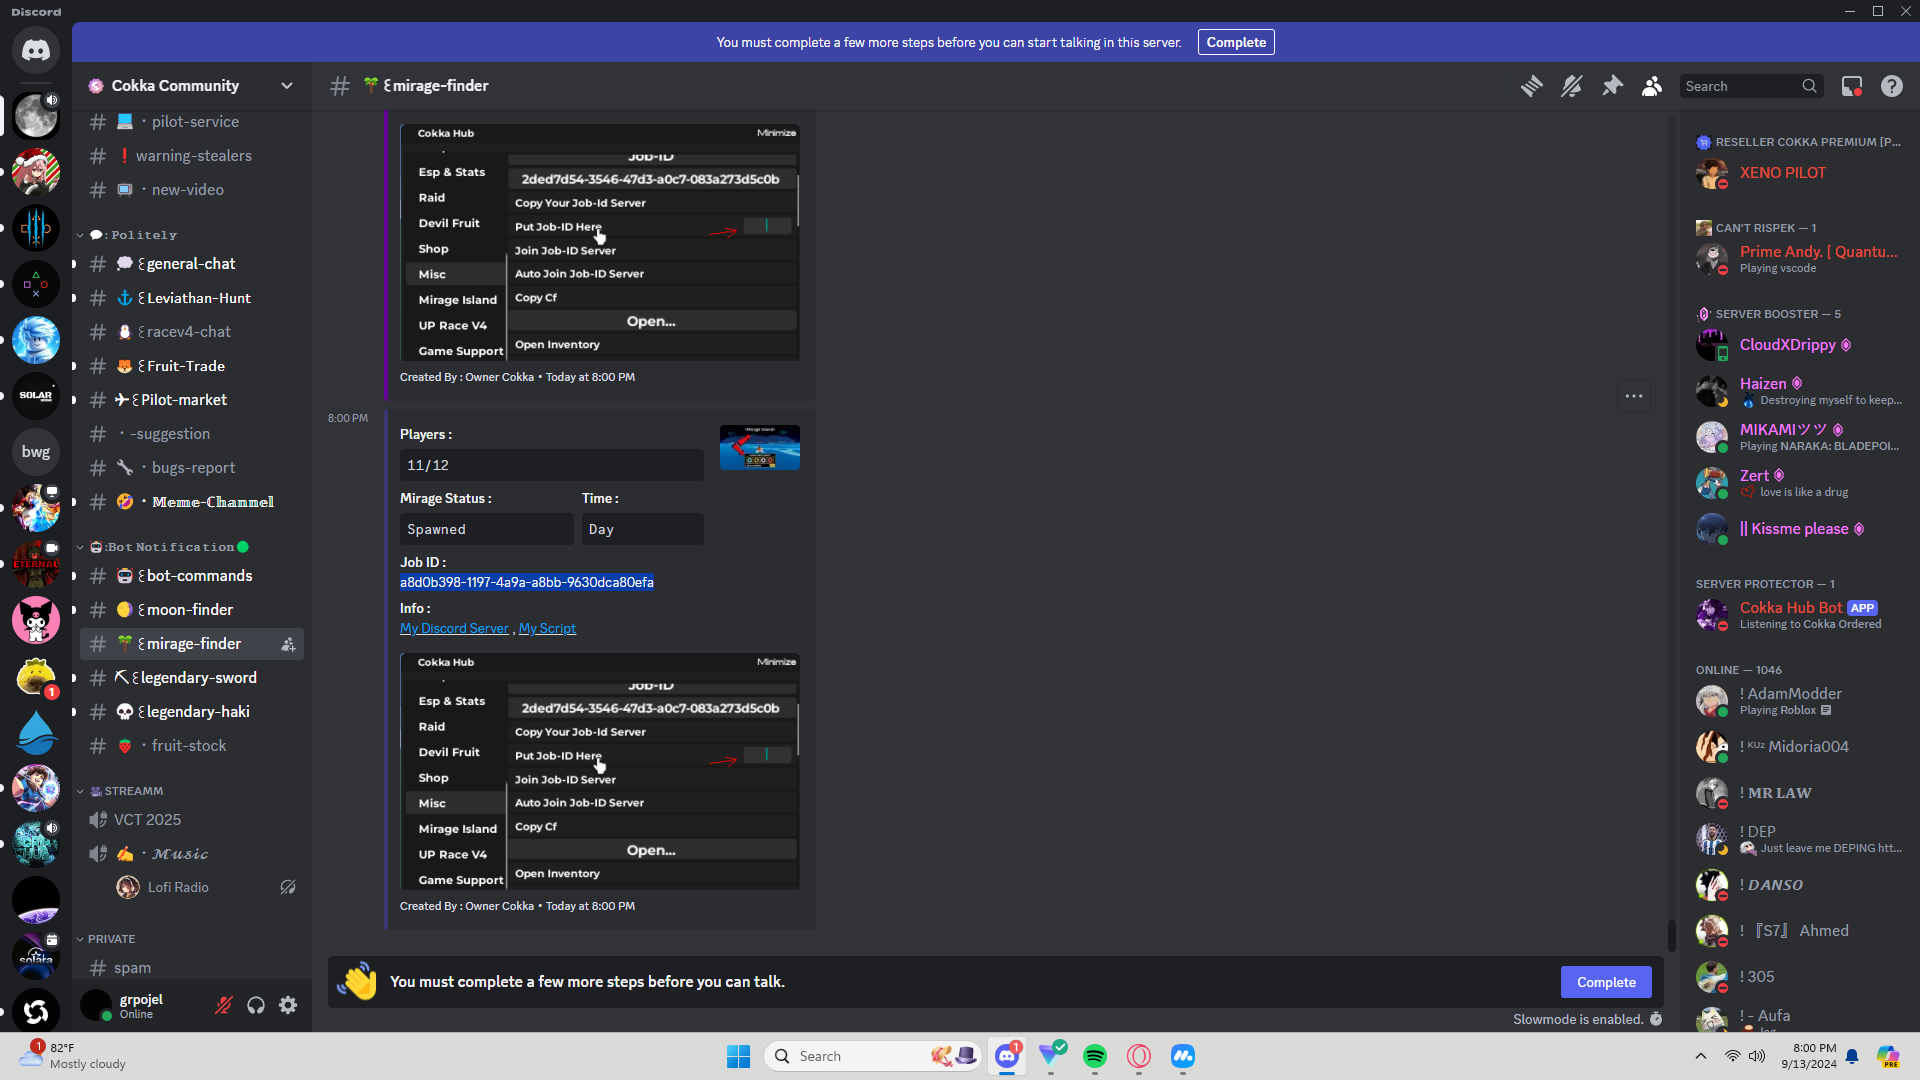Screen dimensions: 1920x1080
Task: Open the Messenger-style taskbar app icon
Action: (1183, 1056)
